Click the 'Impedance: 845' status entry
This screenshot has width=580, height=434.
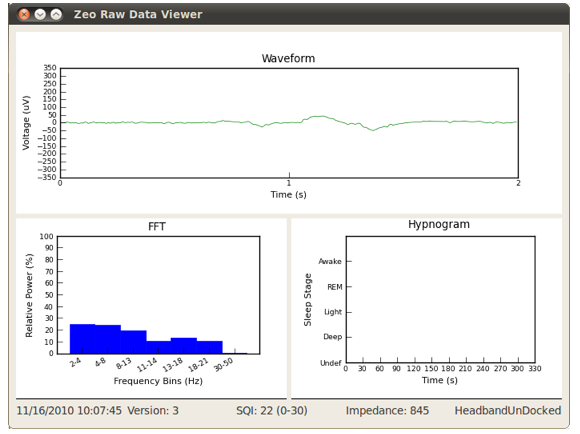point(387,410)
